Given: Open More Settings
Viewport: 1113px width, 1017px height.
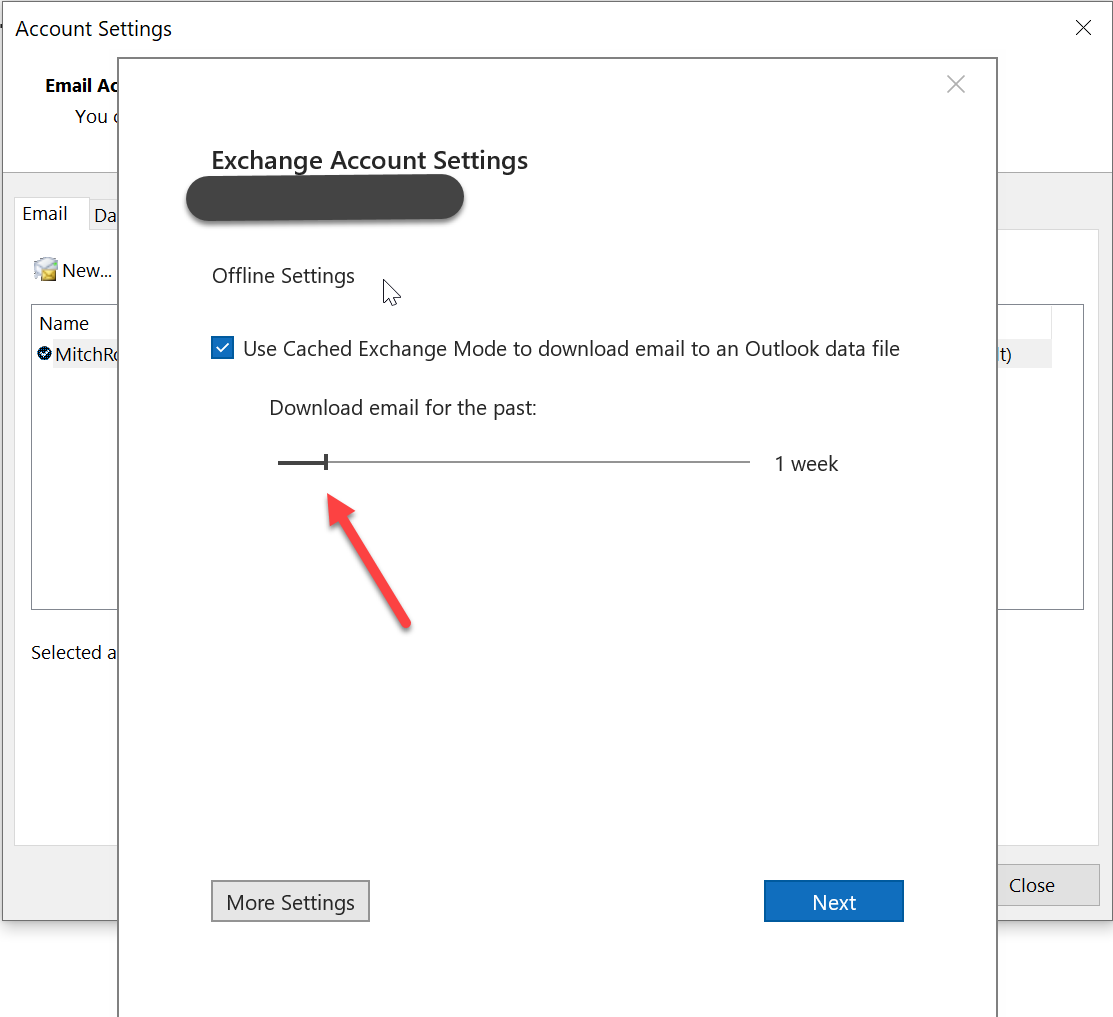Looking at the screenshot, I should 290,902.
